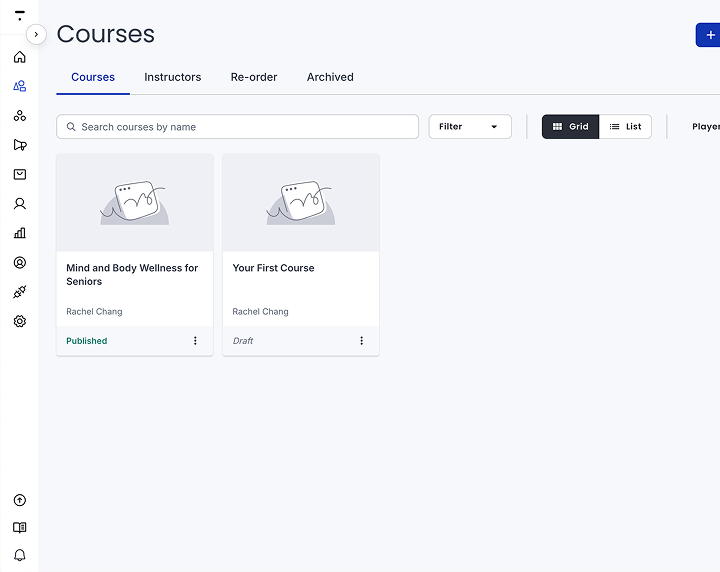Click the logo icon at sidebar top
Screen dimensions: 720x572
[x=19, y=15]
